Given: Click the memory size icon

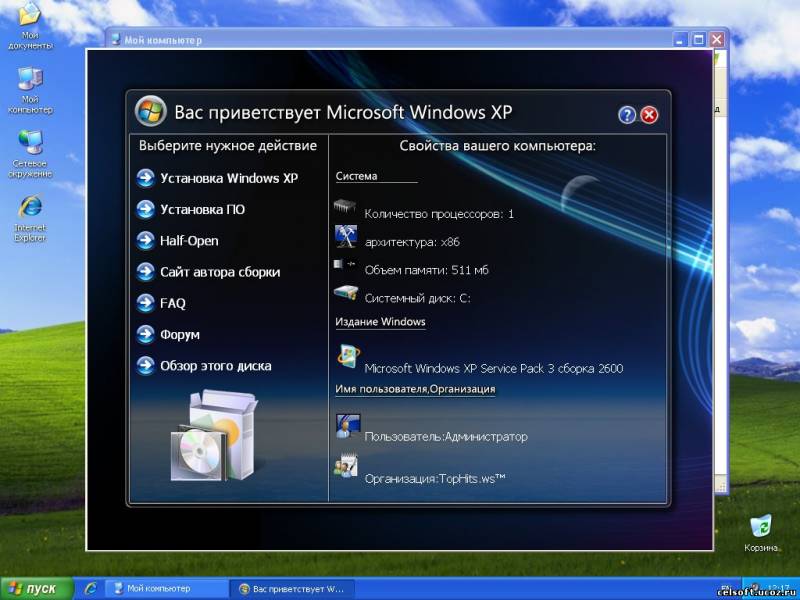Looking at the screenshot, I should [x=345, y=264].
